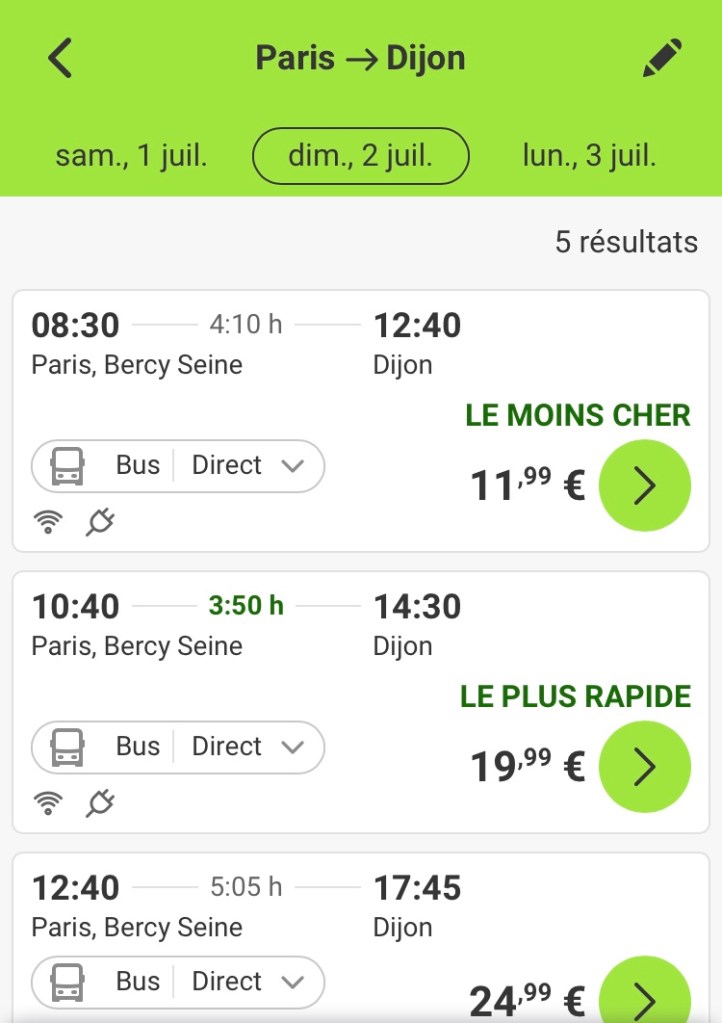The width and height of the screenshot is (722, 1023).
Task: Tap the Wi-Fi icon on 08:30 trip
Action: point(48,522)
